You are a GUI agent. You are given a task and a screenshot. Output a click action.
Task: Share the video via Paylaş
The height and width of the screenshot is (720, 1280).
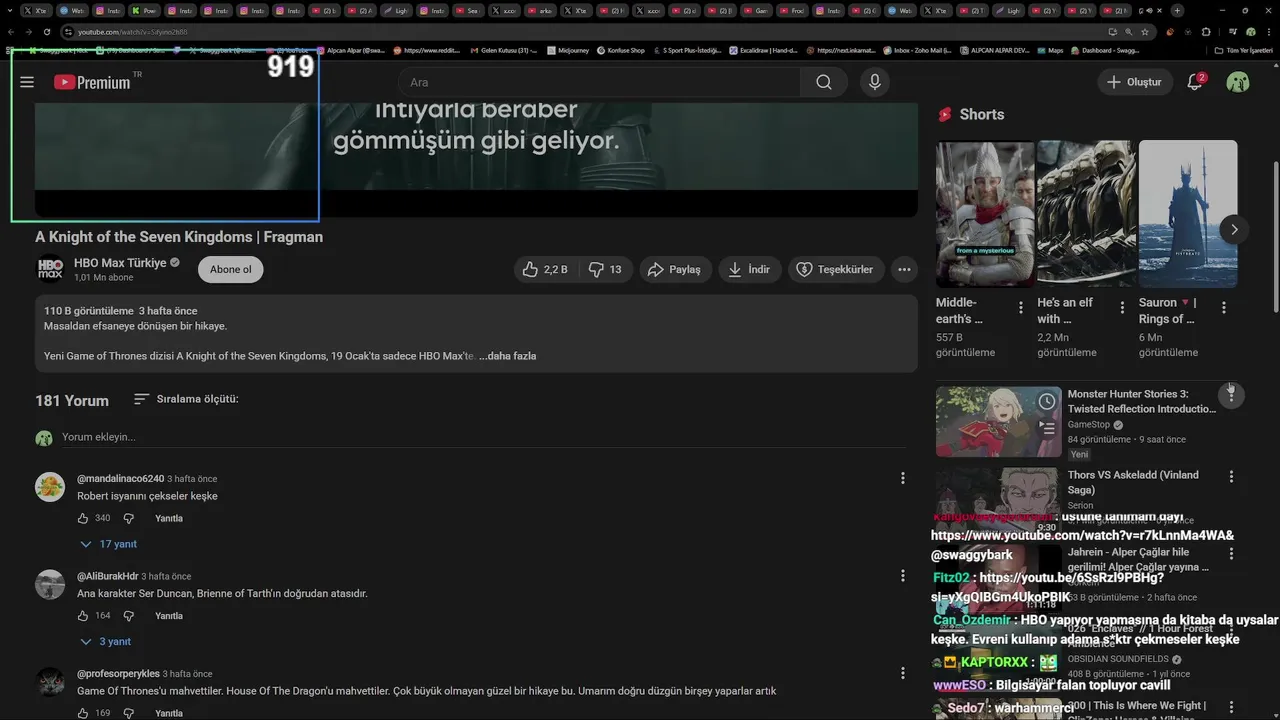pyautogui.click(x=674, y=269)
